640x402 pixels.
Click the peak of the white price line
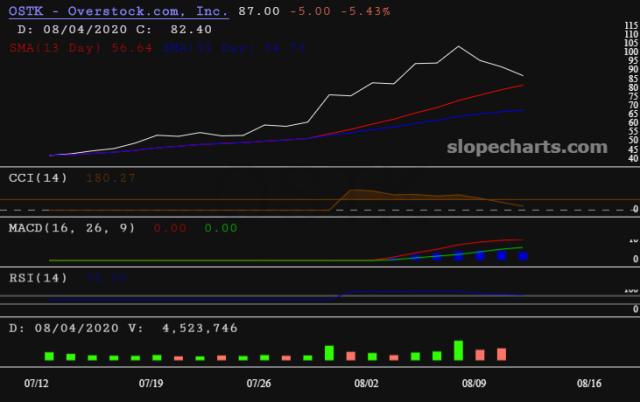(x=458, y=46)
